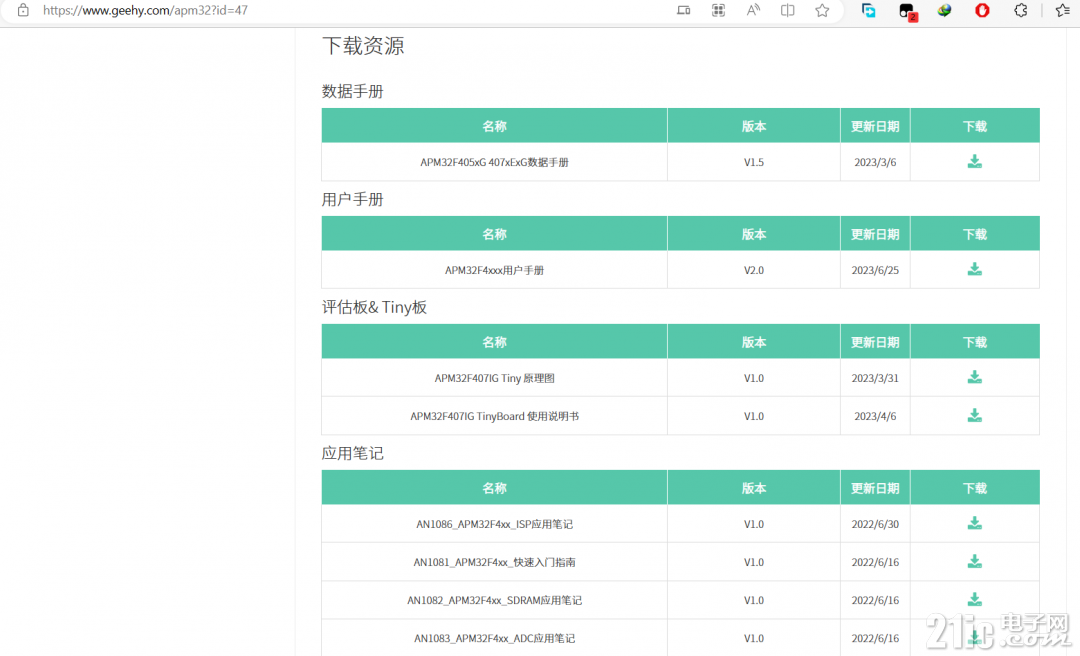This screenshot has height=656, width=1080.
Task: Click the 数据手册 section heading
Action: point(353,91)
